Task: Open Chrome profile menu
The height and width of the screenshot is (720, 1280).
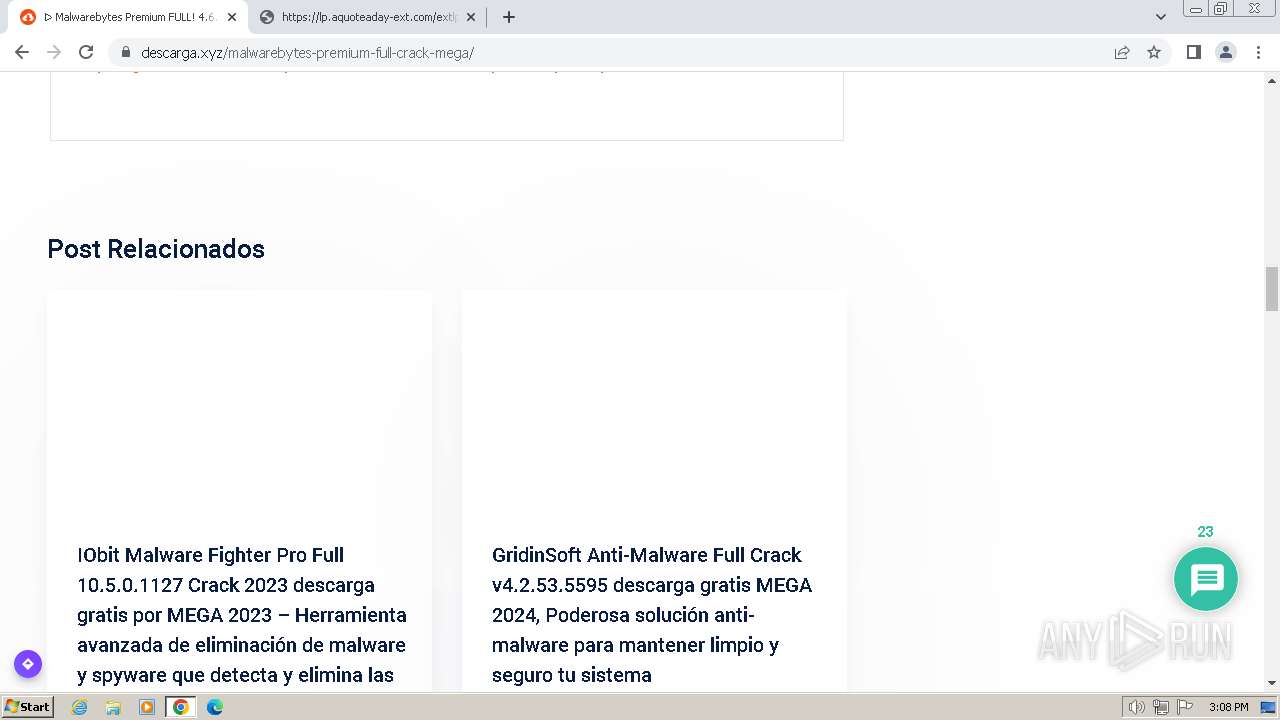Action: click(x=1226, y=52)
